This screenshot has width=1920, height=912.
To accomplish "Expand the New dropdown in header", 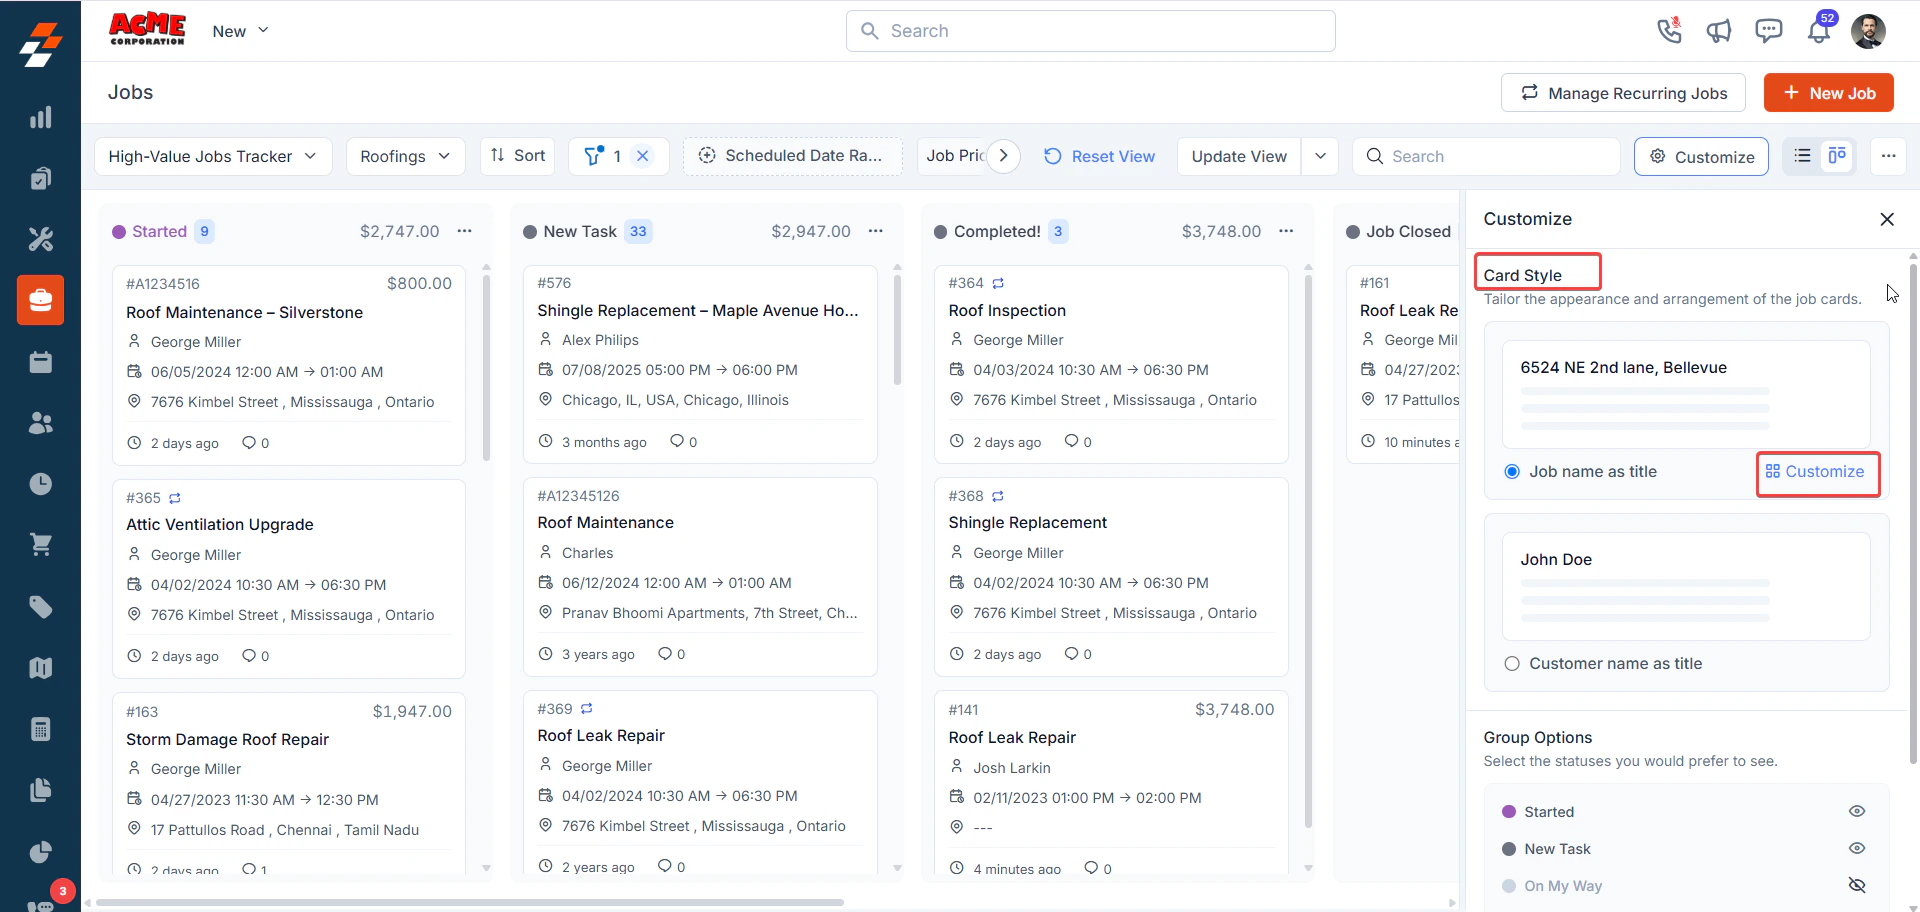I will click(x=241, y=31).
